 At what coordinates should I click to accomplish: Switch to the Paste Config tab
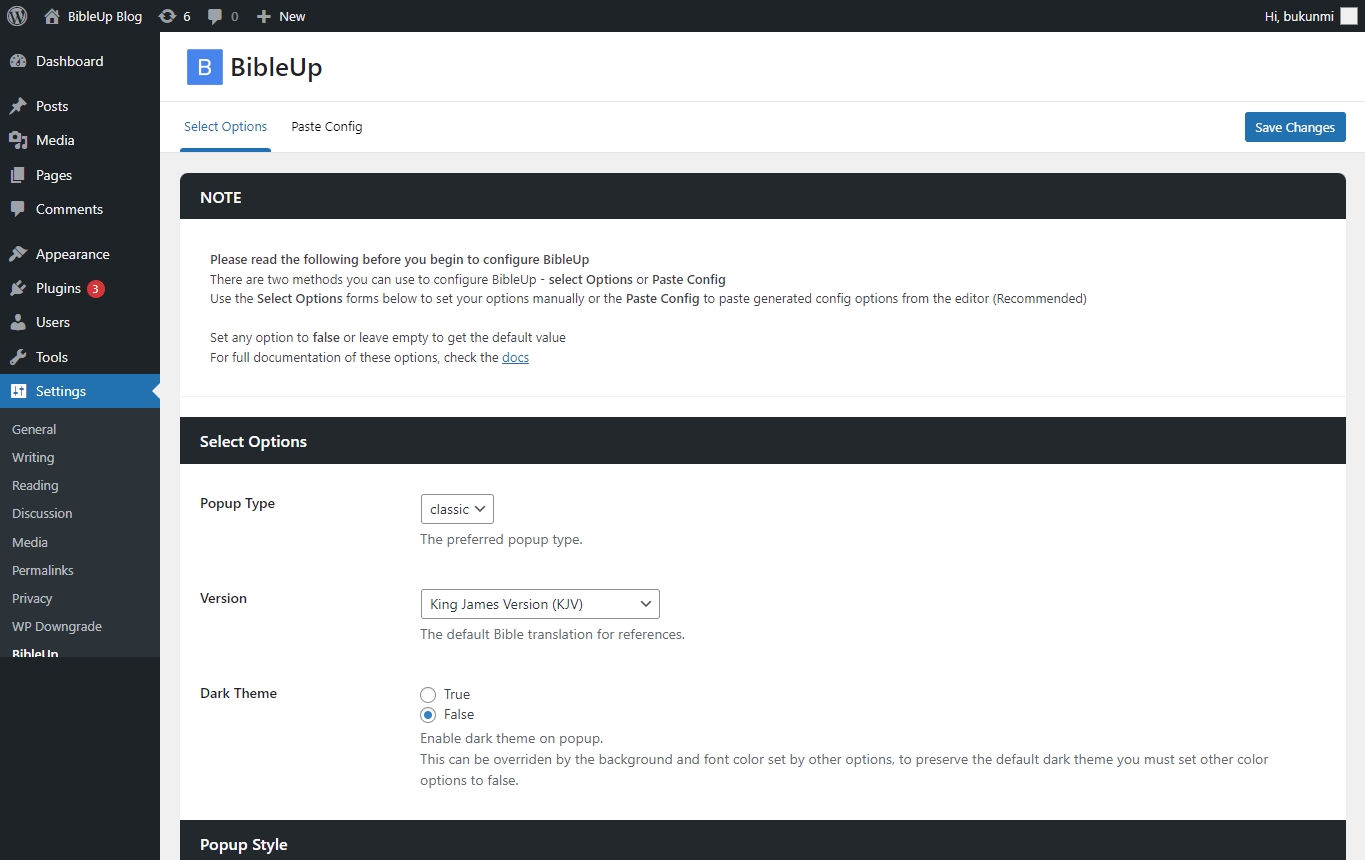coord(327,127)
